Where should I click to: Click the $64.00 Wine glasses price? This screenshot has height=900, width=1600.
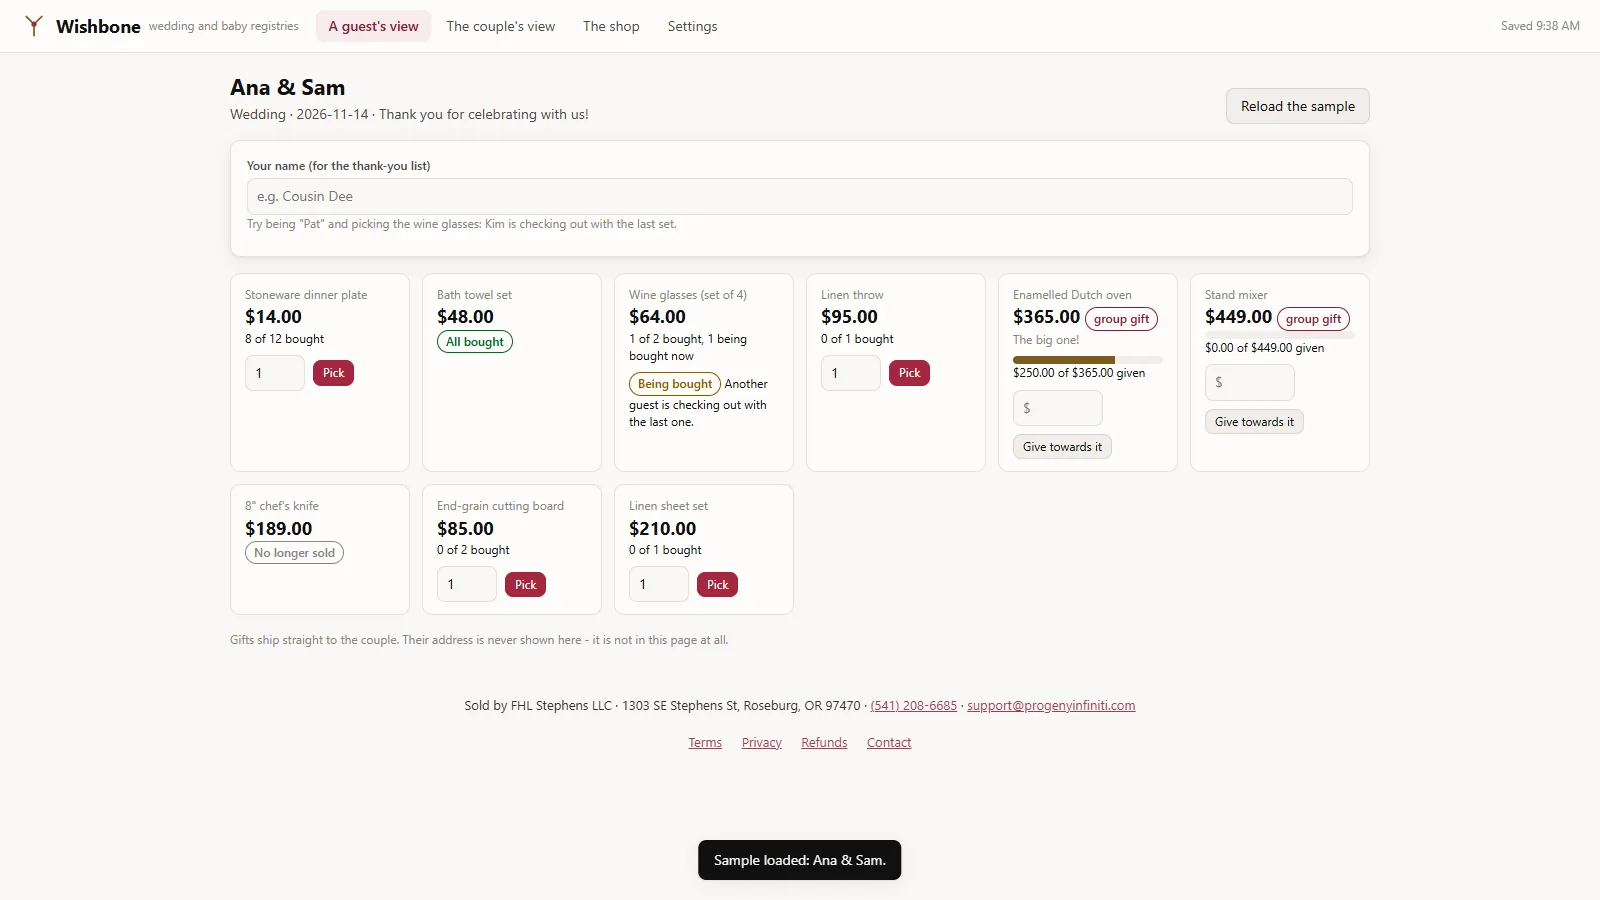657,317
